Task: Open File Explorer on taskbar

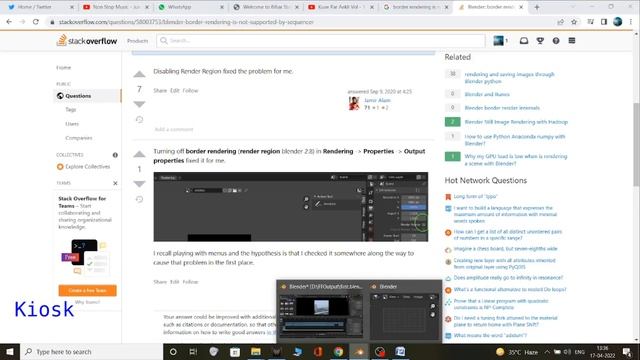Action: click(256, 351)
